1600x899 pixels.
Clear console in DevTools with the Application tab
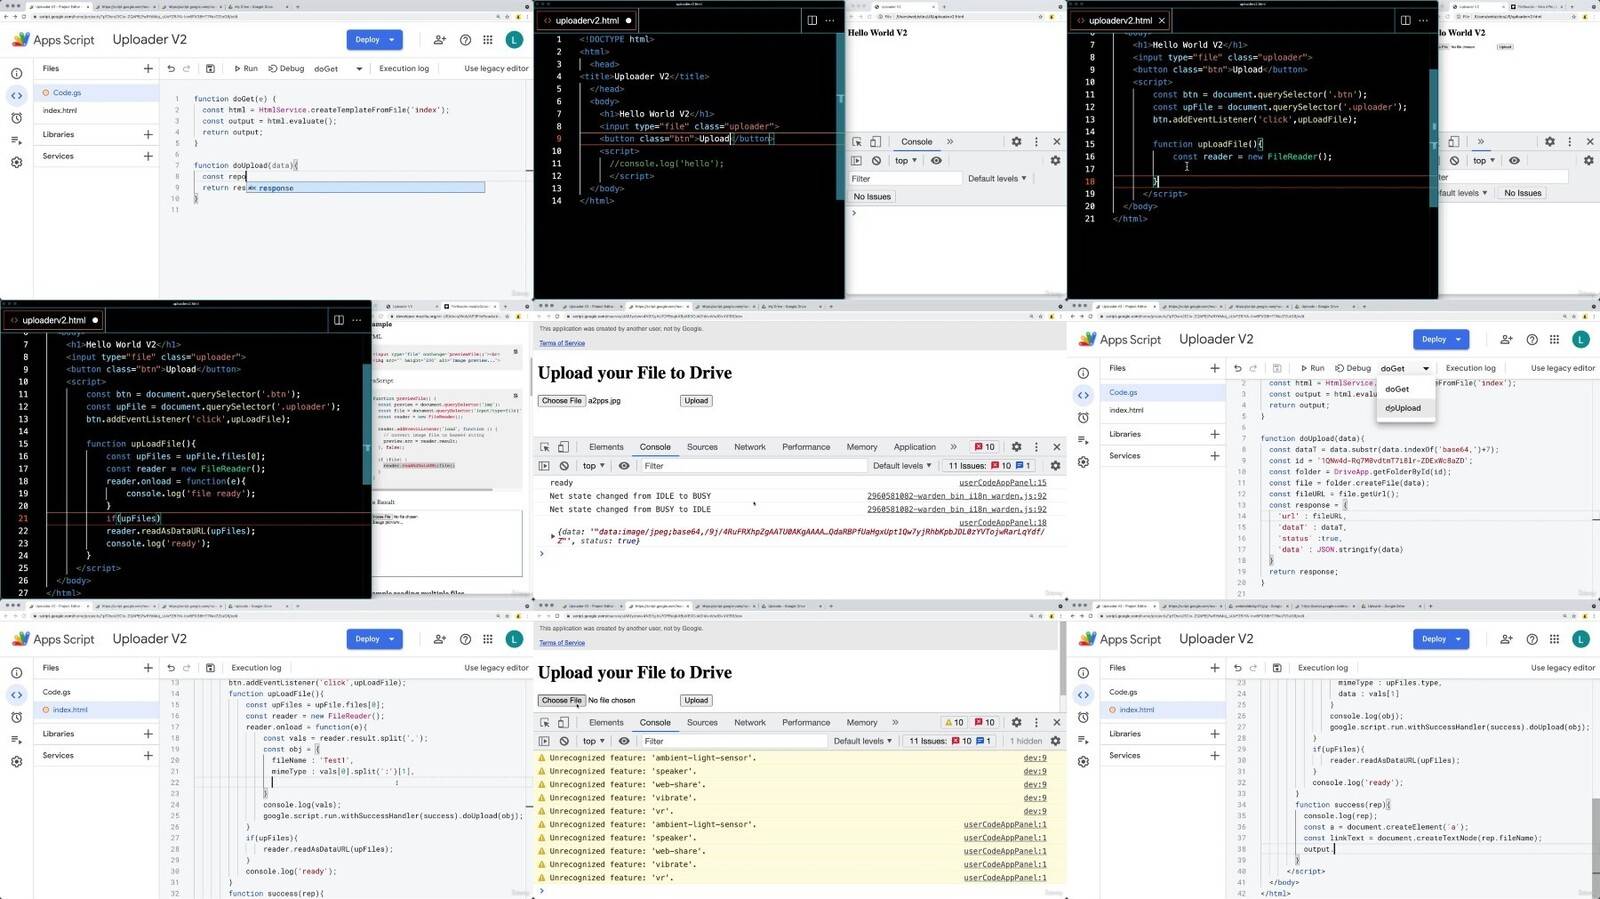point(564,466)
